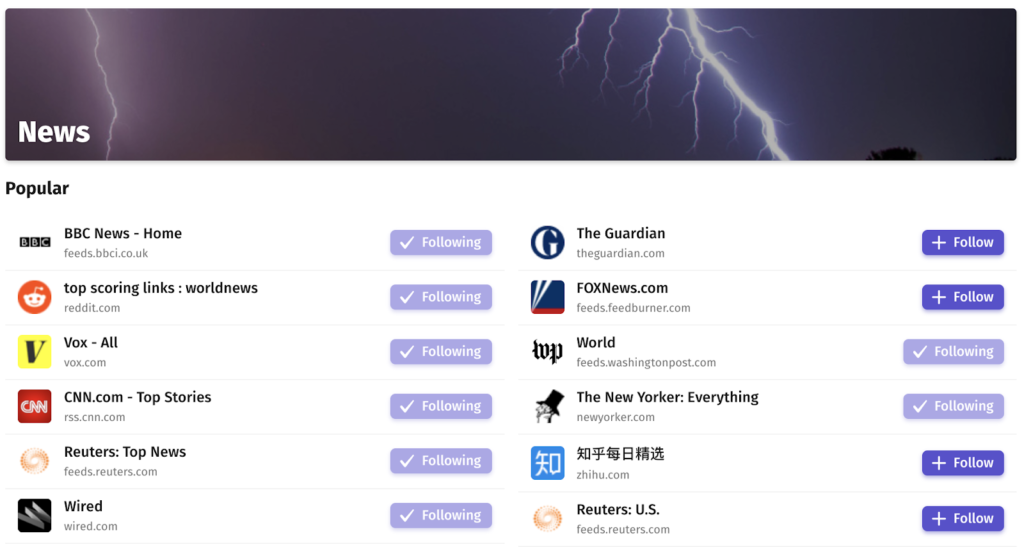The image size is (1024, 547).
Task: Open the Vox - All feed title
Action: click(x=91, y=343)
